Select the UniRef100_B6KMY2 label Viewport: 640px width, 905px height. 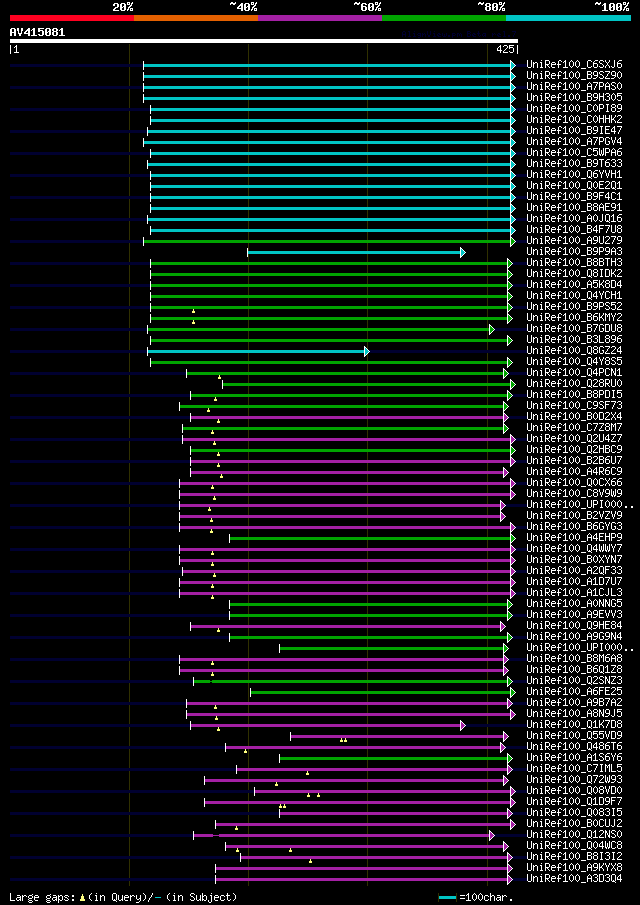tap(574, 317)
